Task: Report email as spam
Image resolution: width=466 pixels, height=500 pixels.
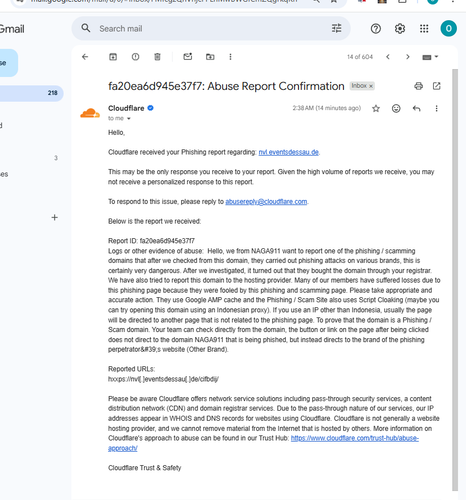Action: [x=135, y=57]
